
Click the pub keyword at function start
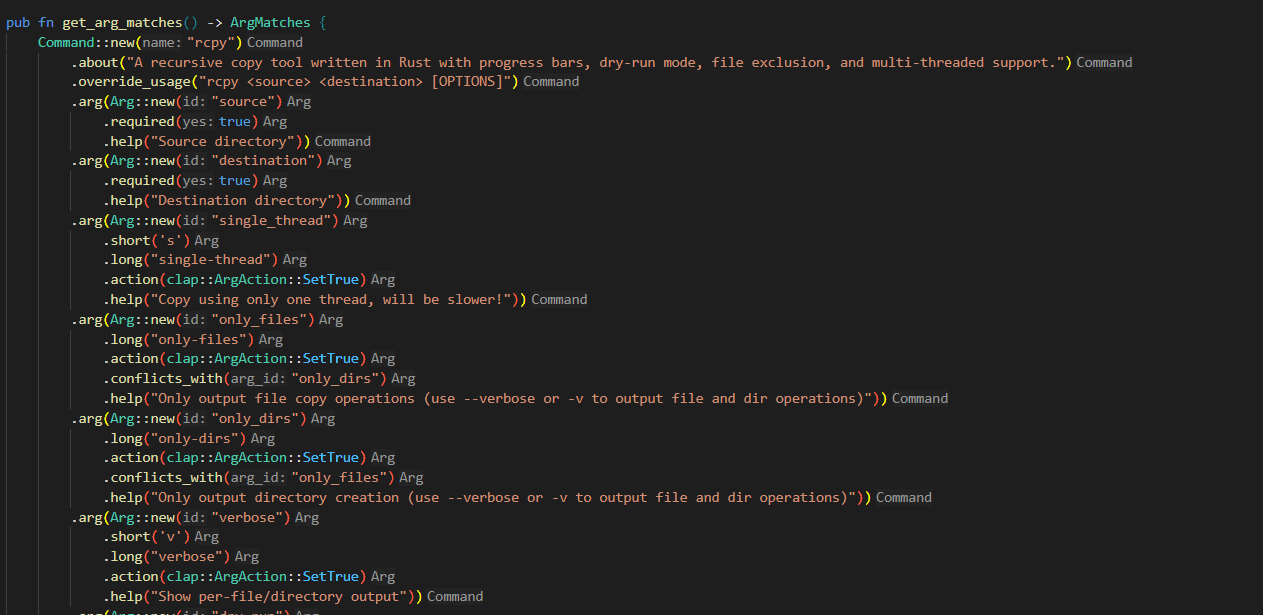(x=18, y=22)
